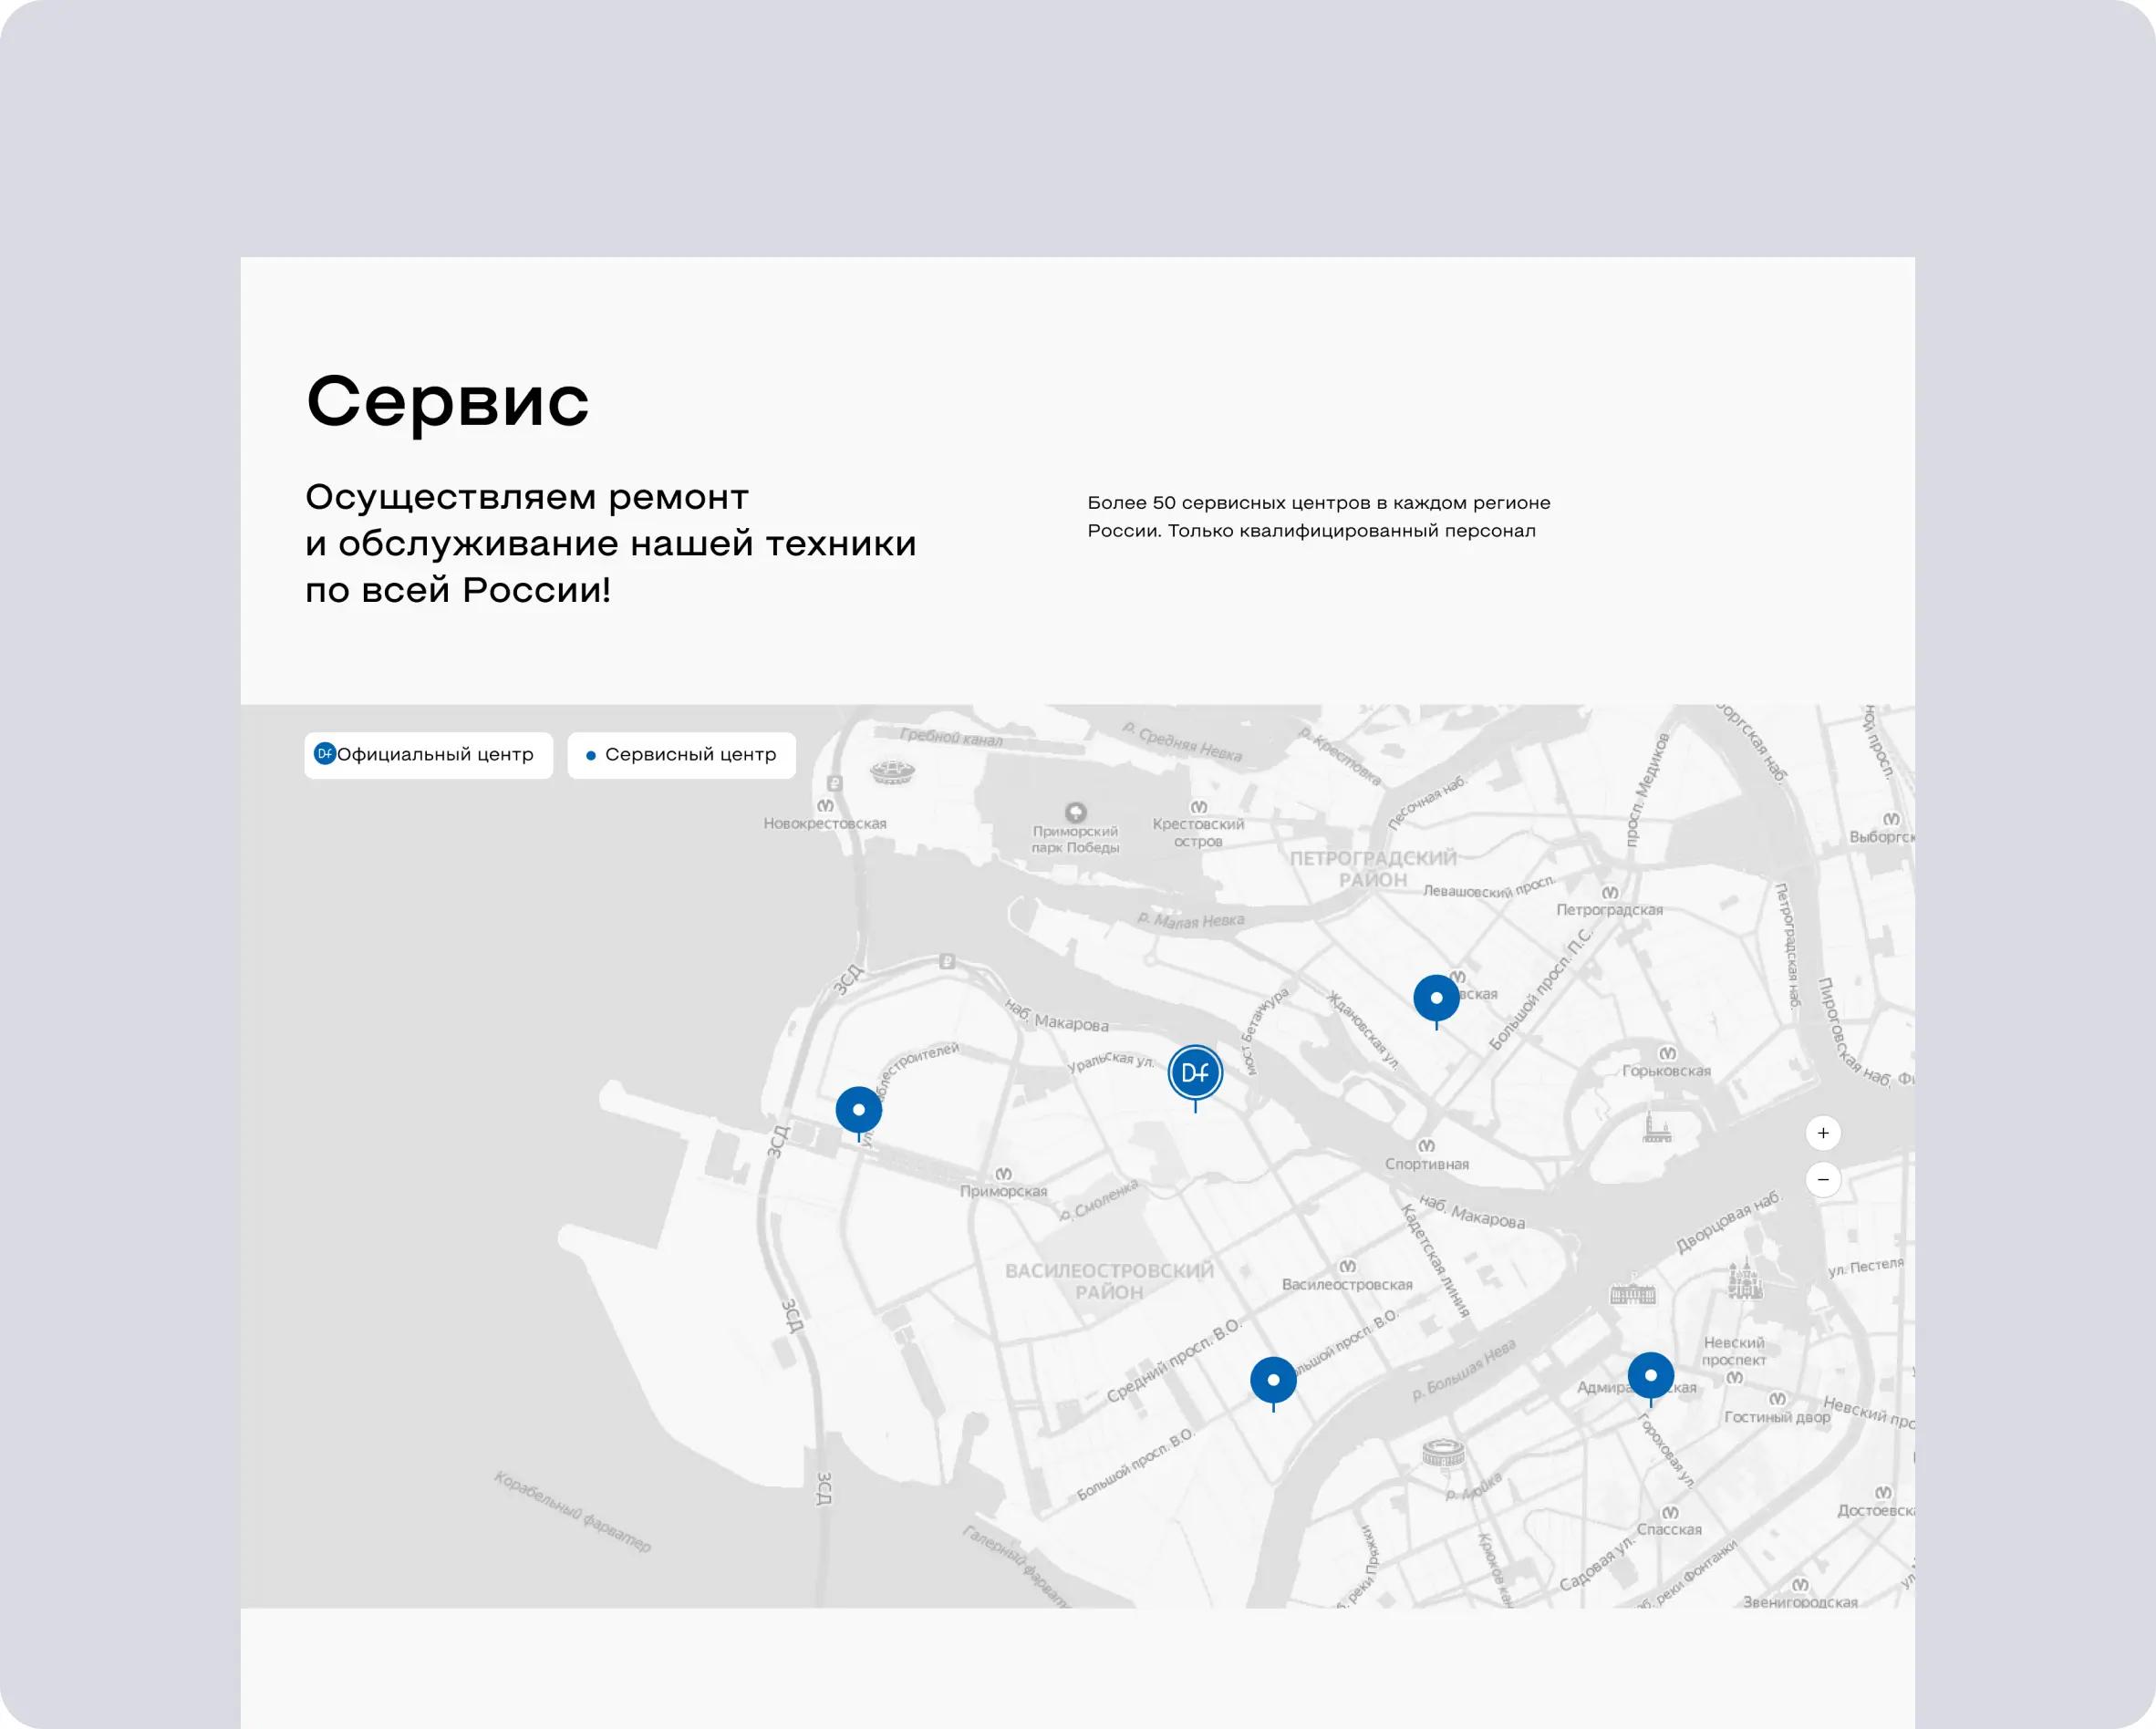Click the Достоевская metro icon

pyautogui.click(x=1884, y=1493)
